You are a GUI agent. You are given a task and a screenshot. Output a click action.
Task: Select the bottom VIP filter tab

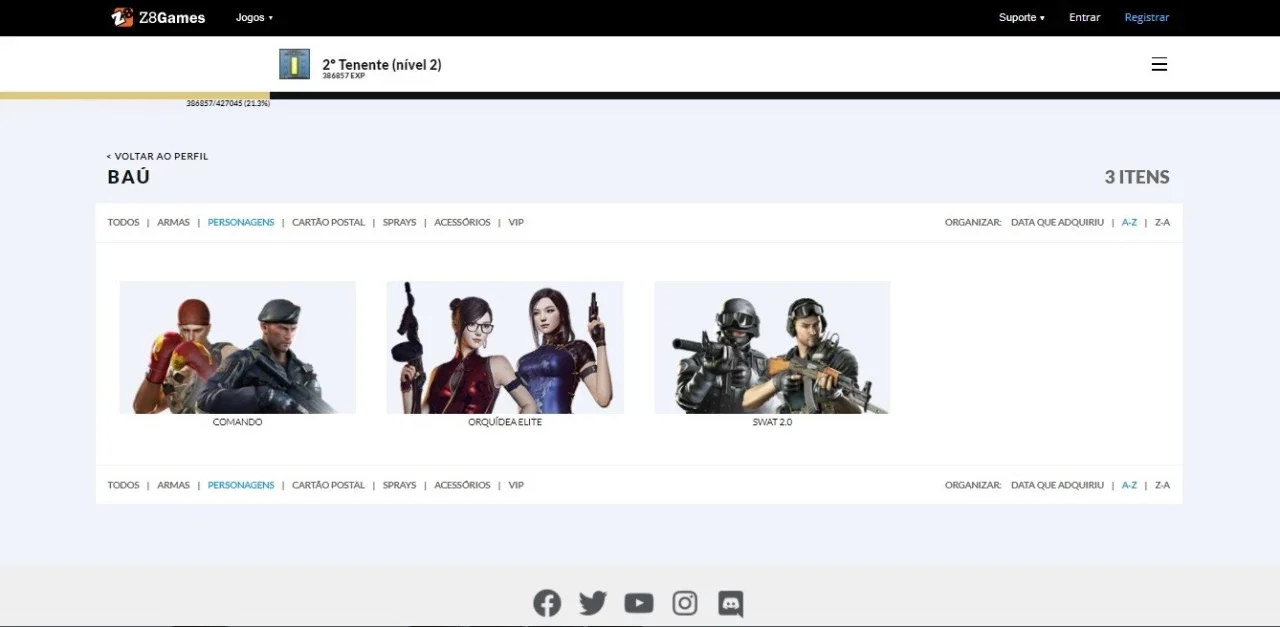516,485
